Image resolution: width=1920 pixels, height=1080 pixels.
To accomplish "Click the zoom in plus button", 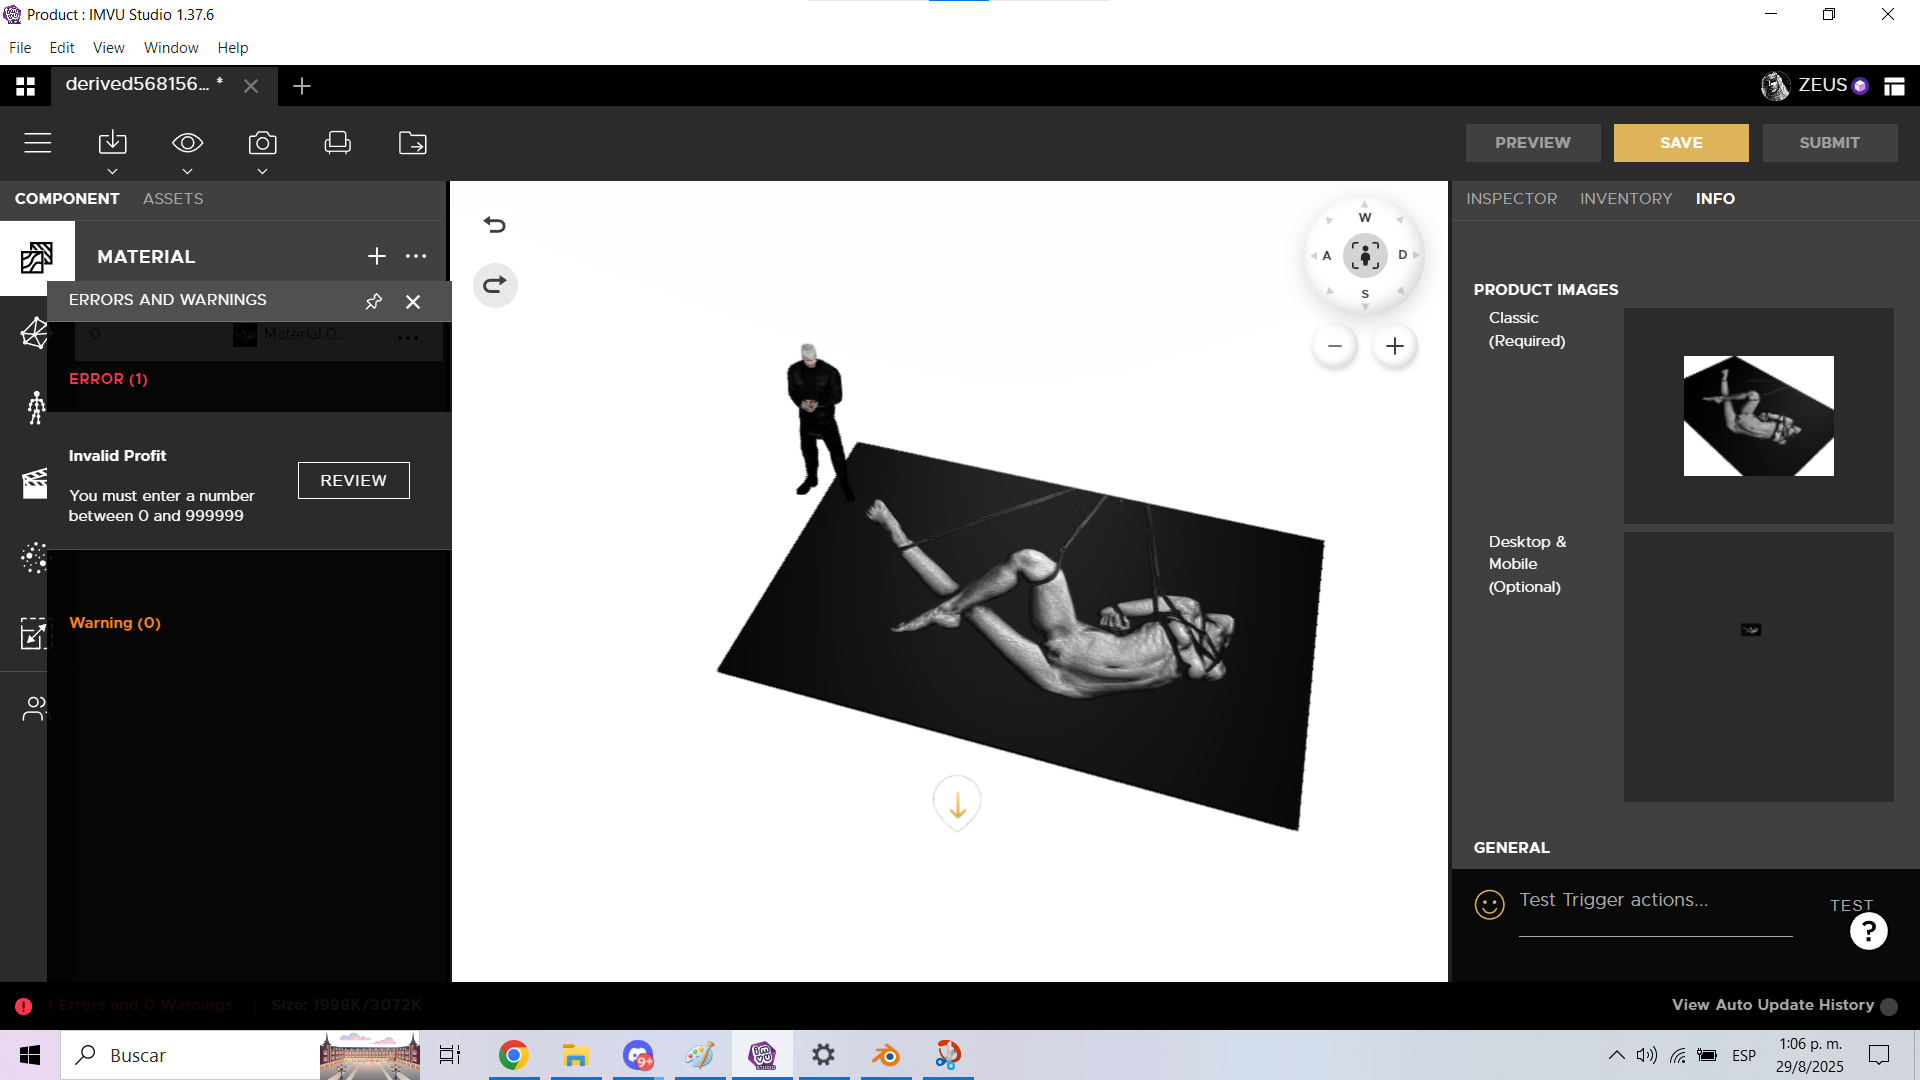I will 1395,346.
